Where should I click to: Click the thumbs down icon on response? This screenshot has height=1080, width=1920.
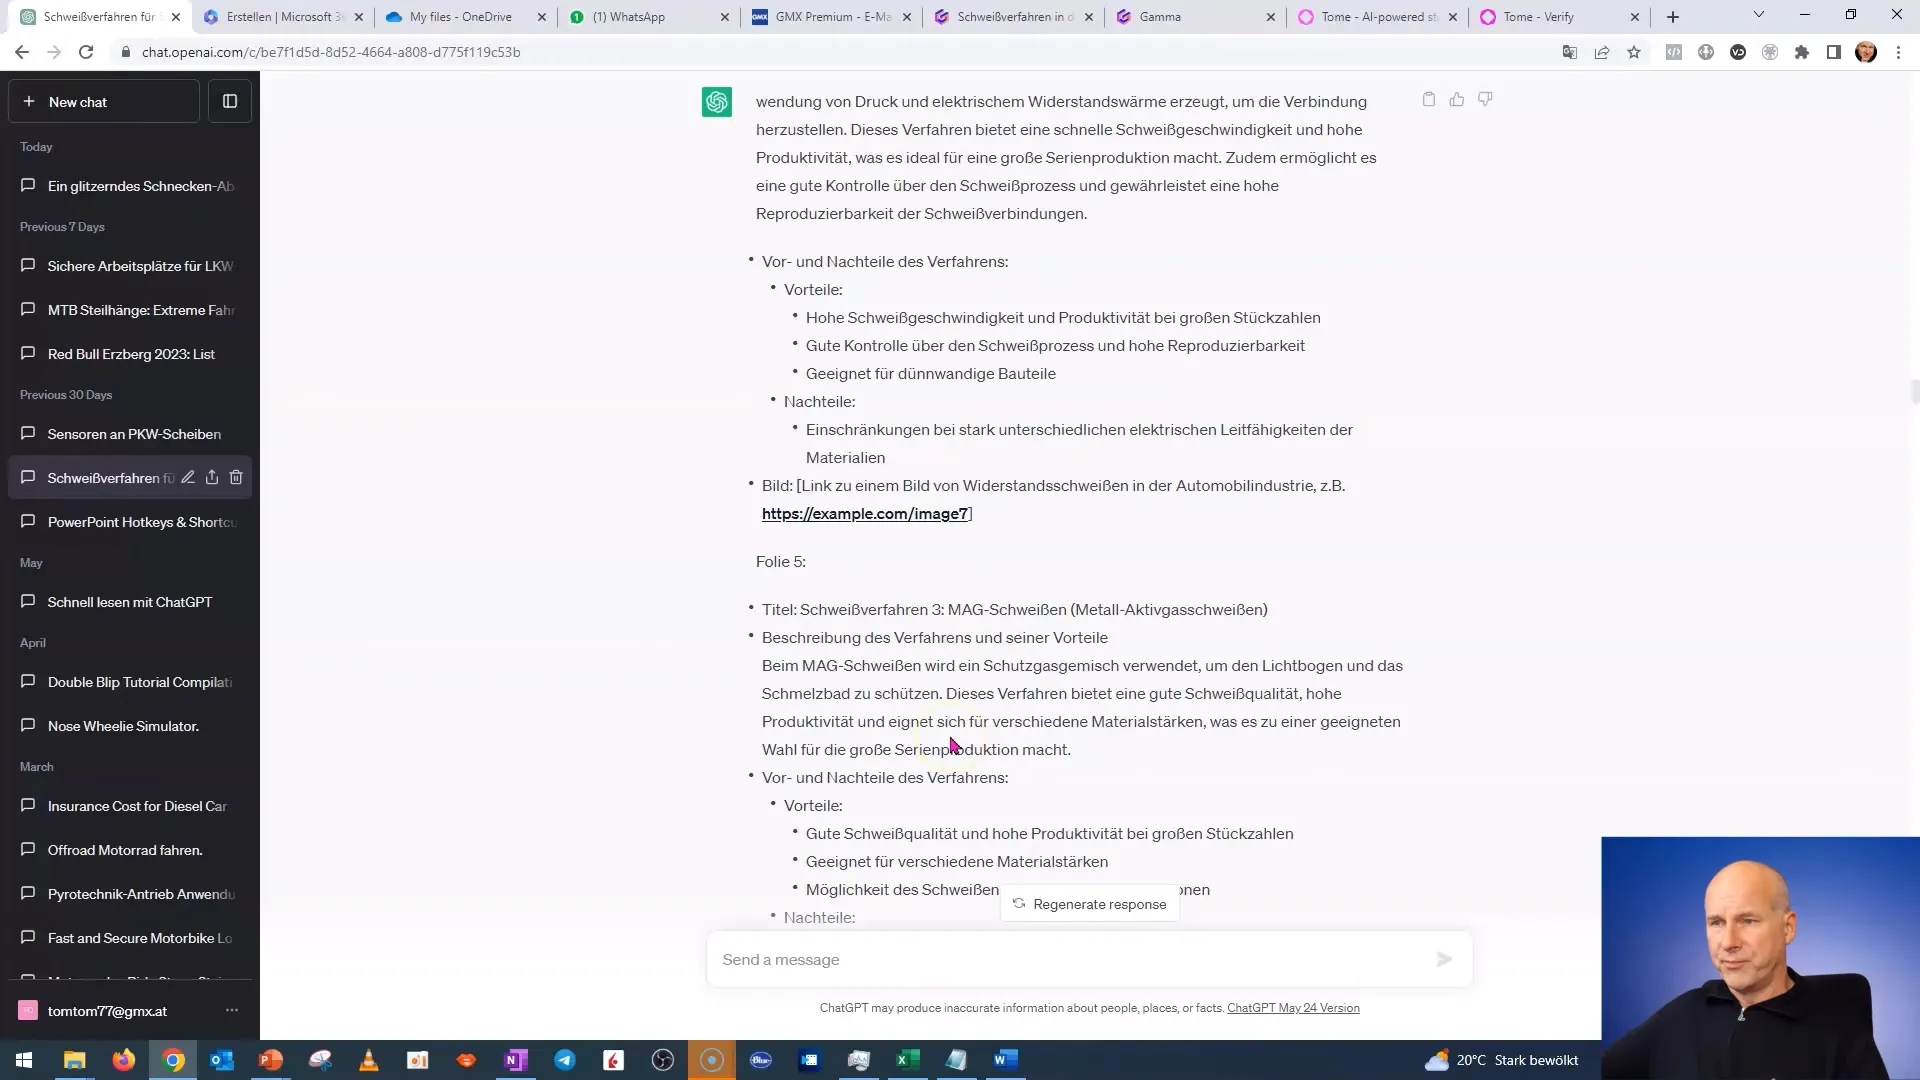pyautogui.click(x=1486, y=98)
